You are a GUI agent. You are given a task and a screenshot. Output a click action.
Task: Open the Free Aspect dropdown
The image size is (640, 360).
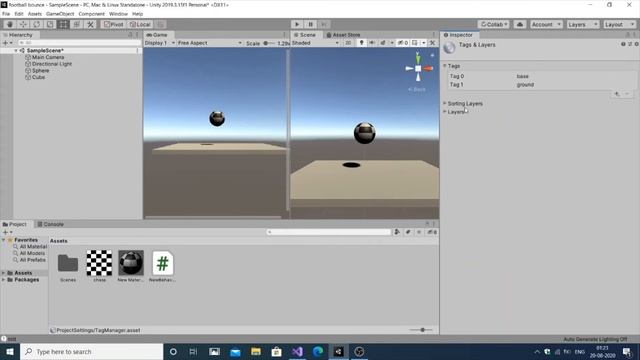click(210, 43)
